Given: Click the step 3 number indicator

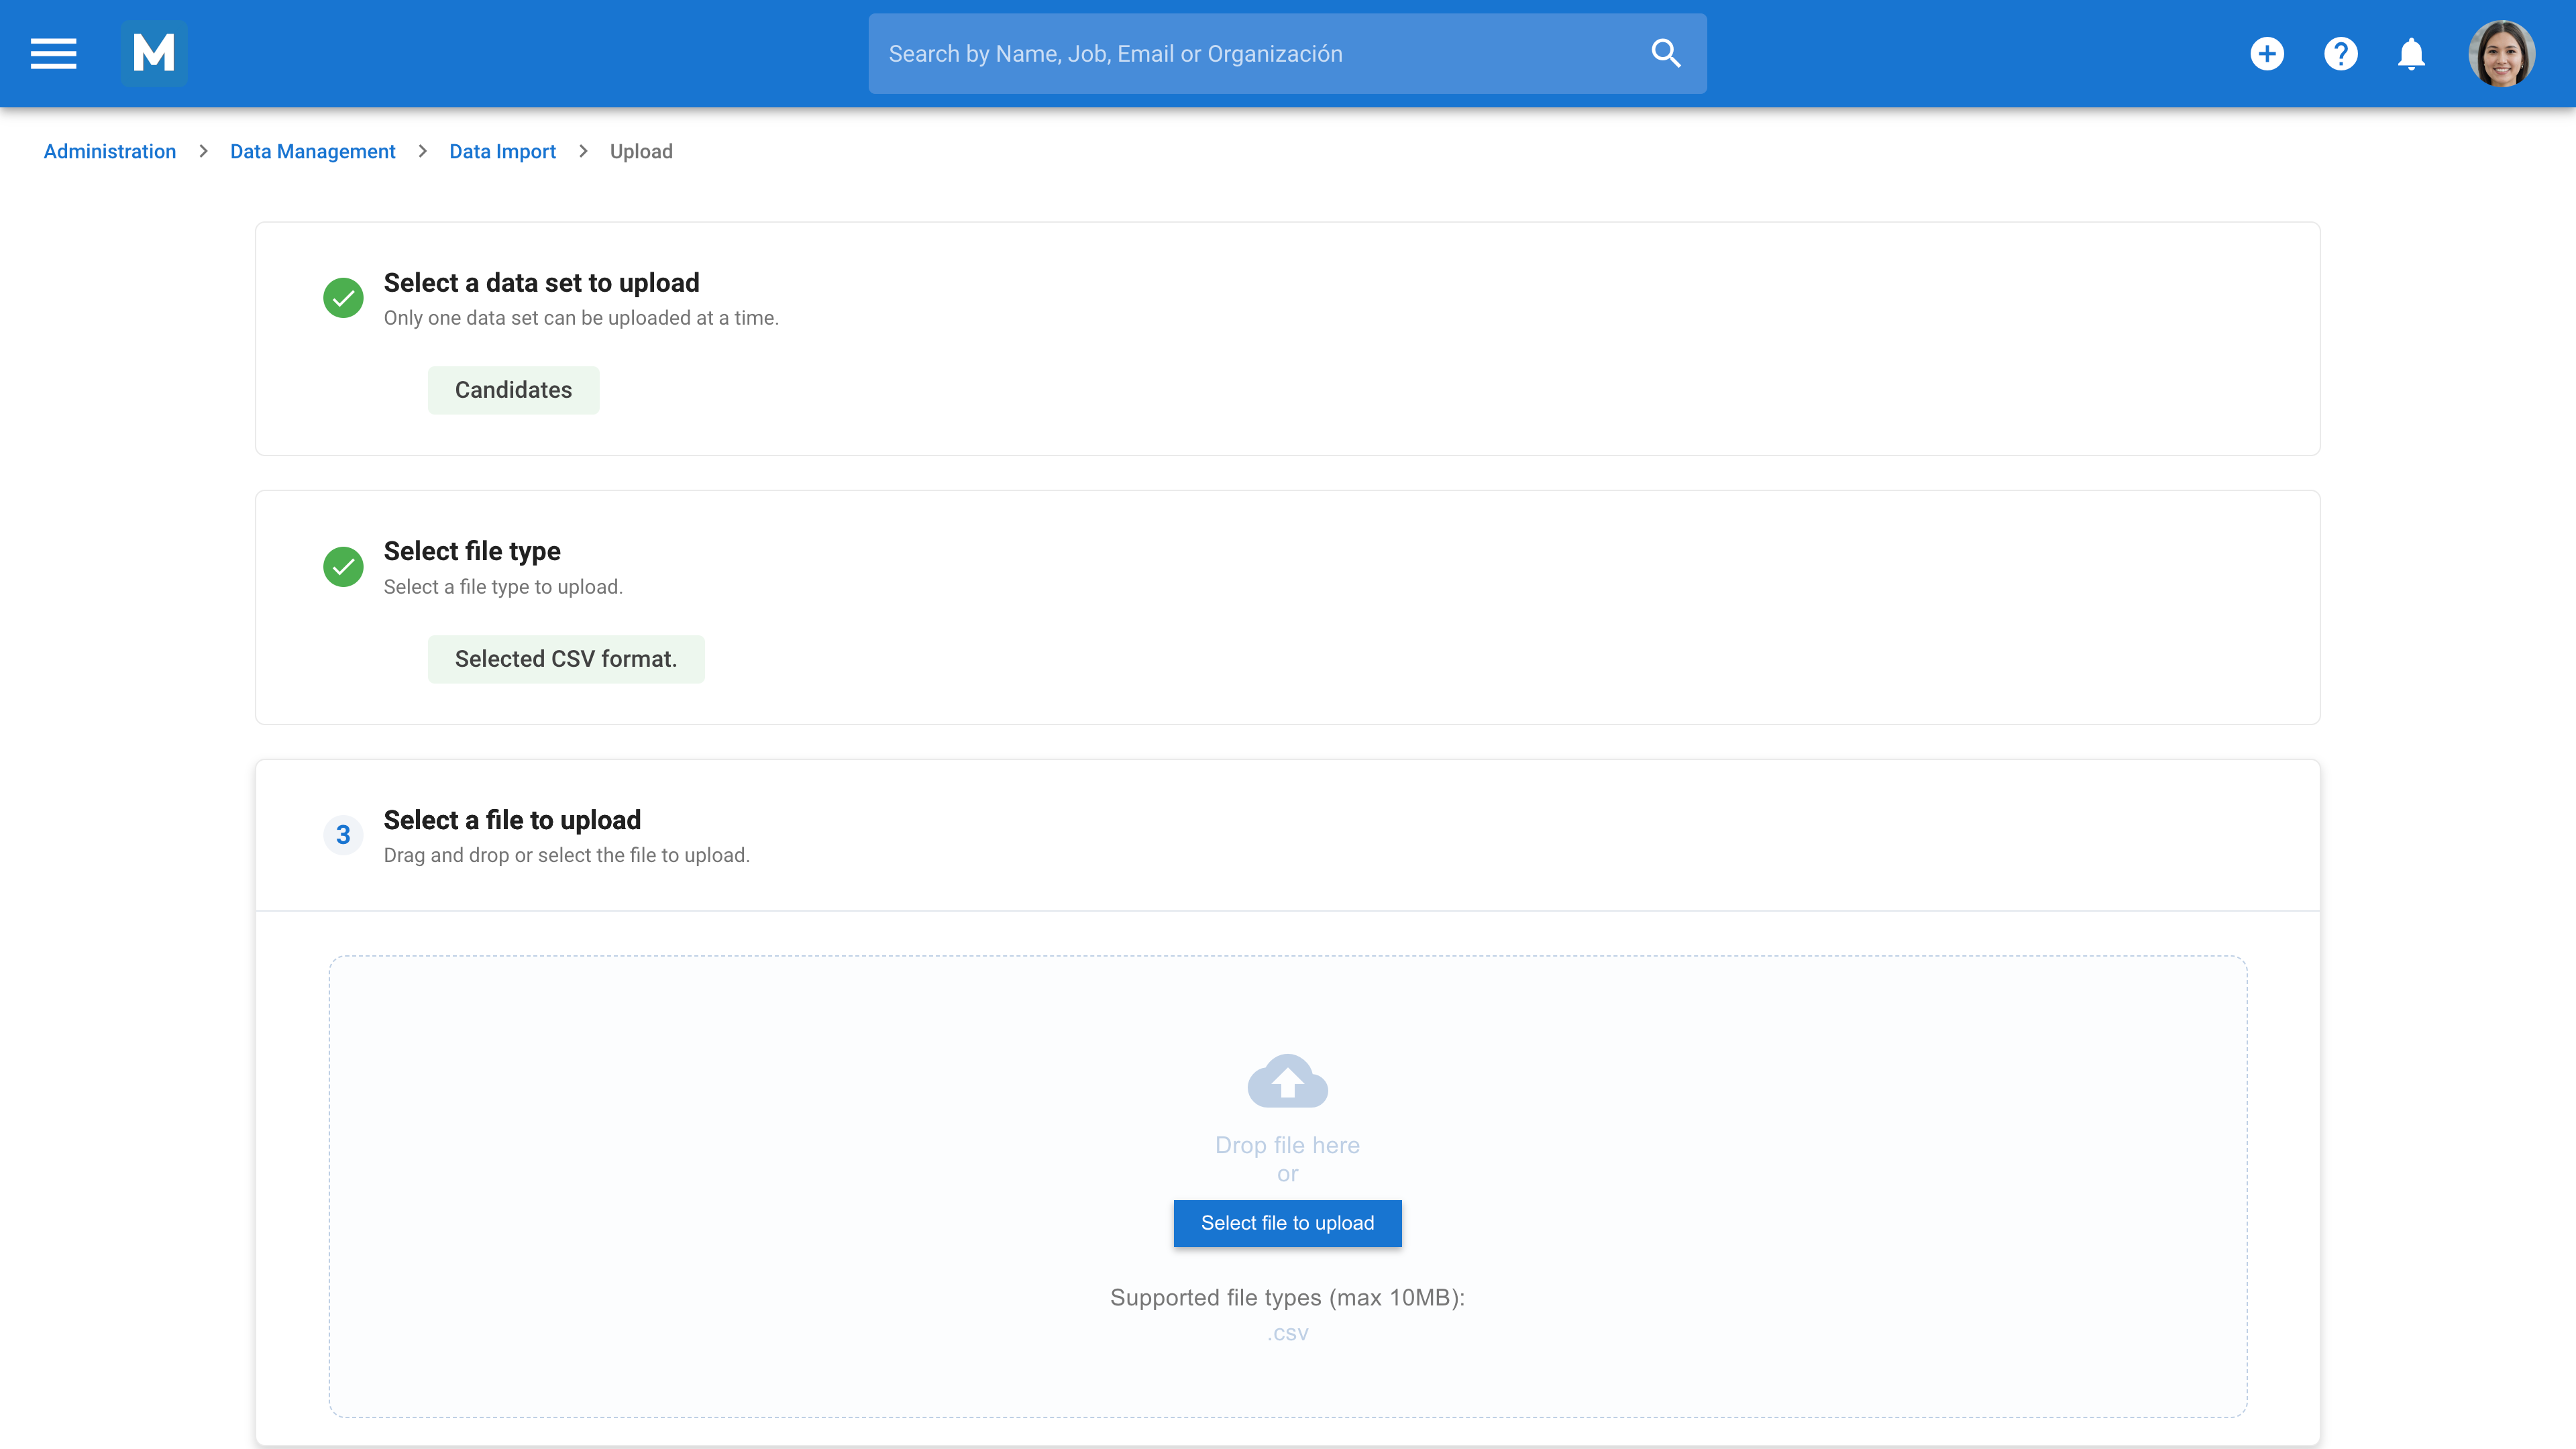Looking at the screenshot, I should (343, 834).
